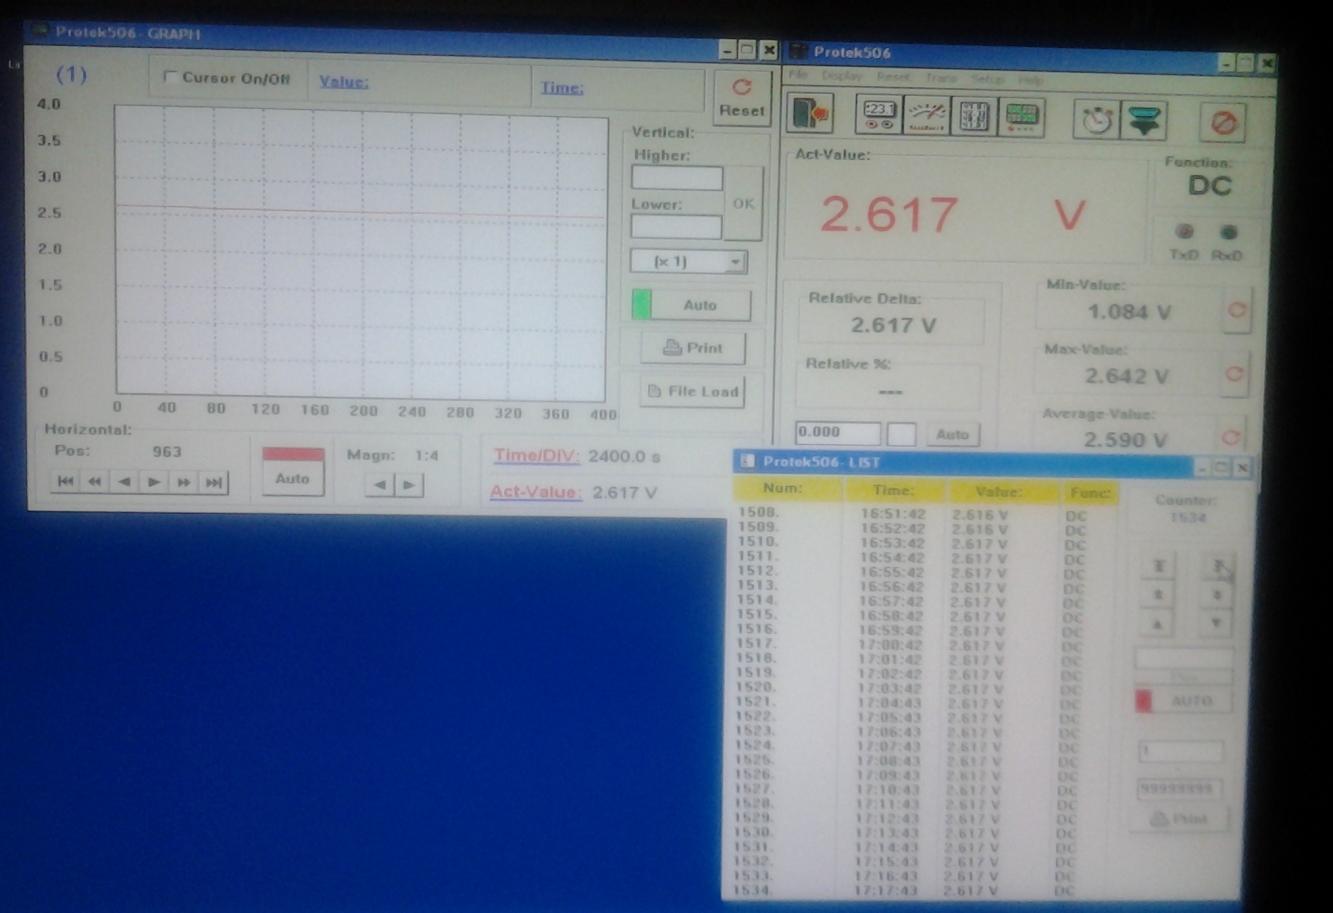Click the Reset button in GRAPH window
This screenshot has width=1333, height=913.
(741, 98)
